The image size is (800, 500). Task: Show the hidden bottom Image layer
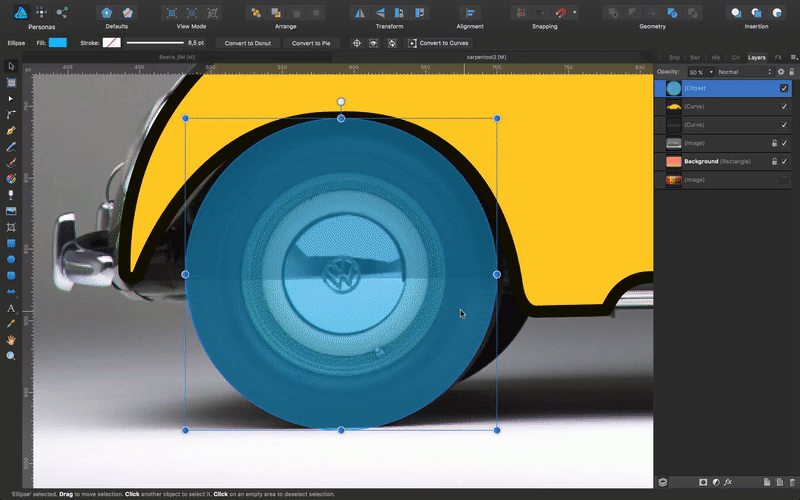(784, 179)
